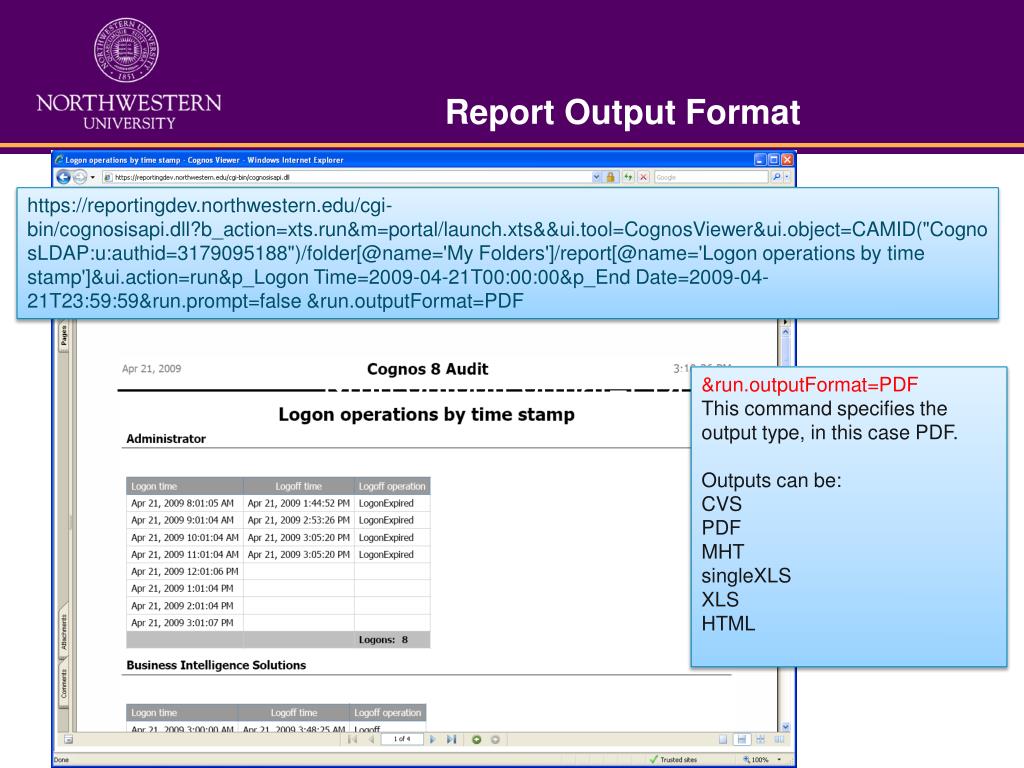Select continuous page layout icon

coord(741,739)
